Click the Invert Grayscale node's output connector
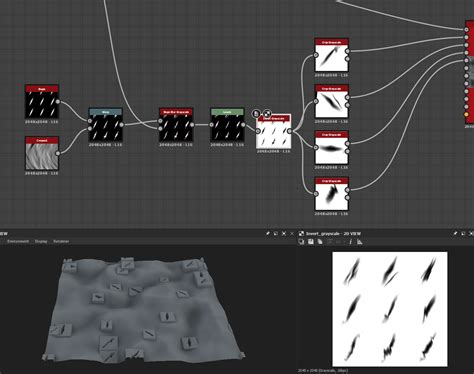The image size is (474, 374). tap(289, 131)
